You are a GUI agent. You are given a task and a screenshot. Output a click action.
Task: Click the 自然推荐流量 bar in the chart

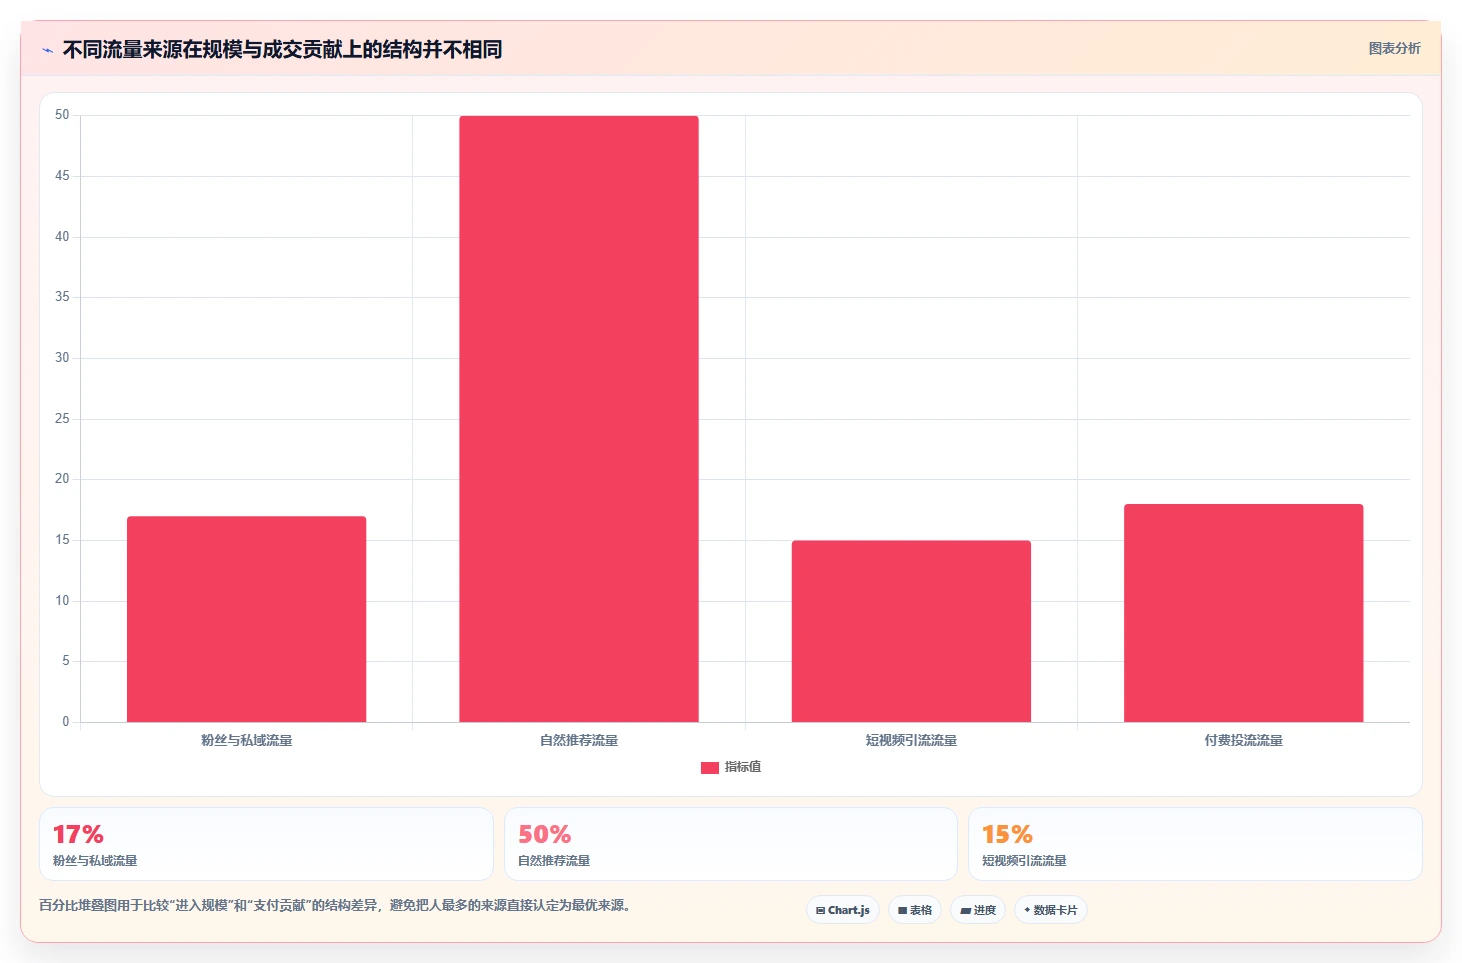579,419
